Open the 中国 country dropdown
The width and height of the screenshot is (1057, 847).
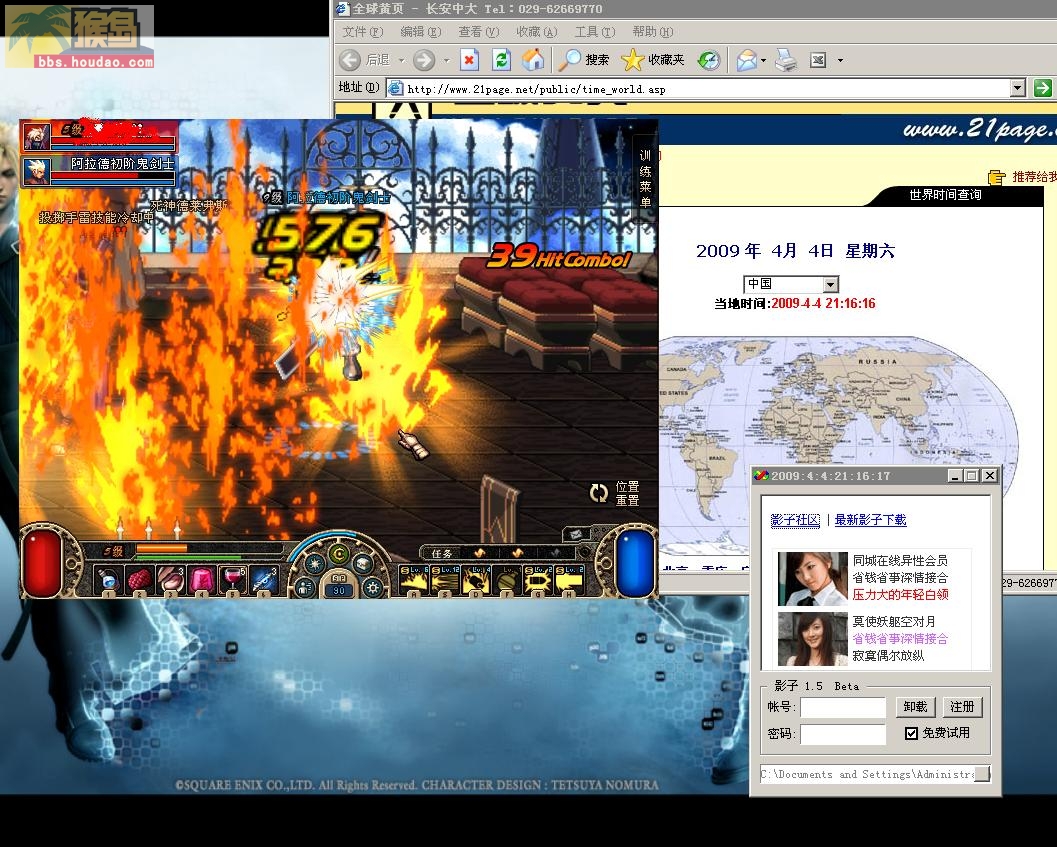[x=831, y=284]
